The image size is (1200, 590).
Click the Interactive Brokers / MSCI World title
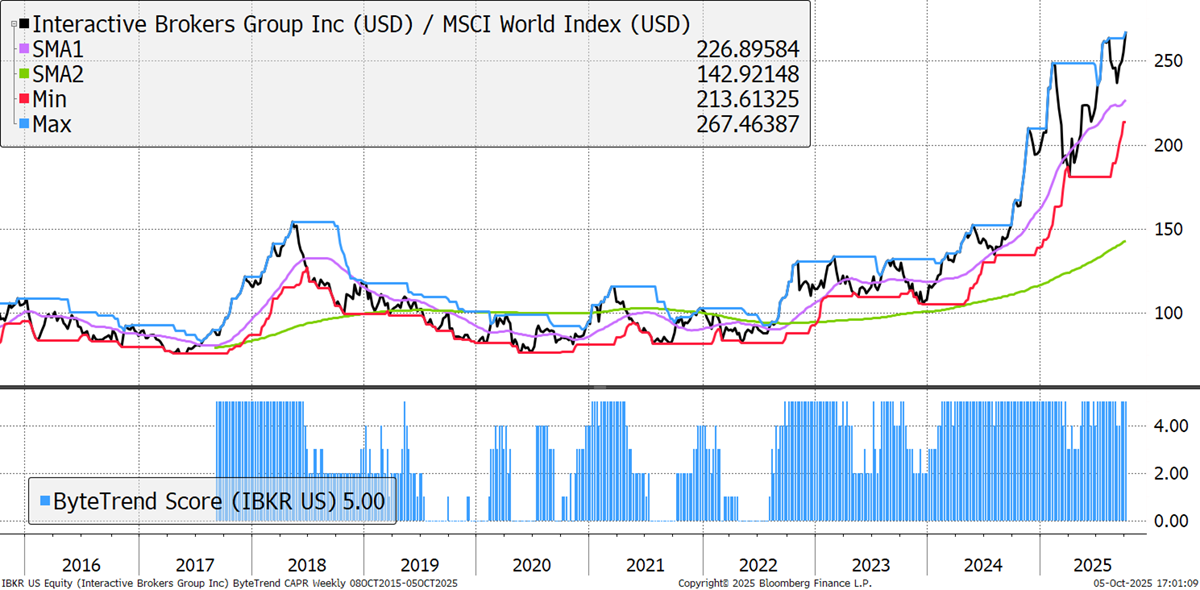point(361,24)
